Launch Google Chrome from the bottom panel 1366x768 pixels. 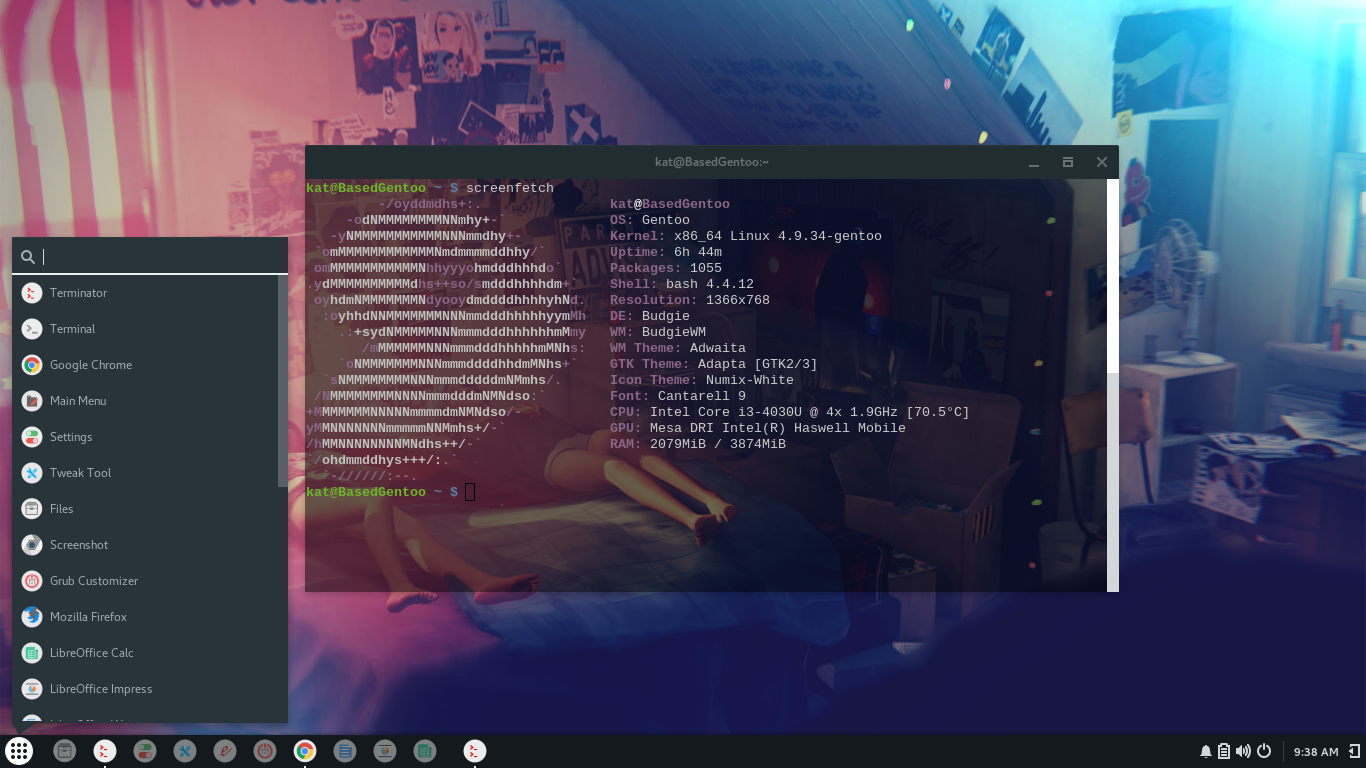coord(305,751)
